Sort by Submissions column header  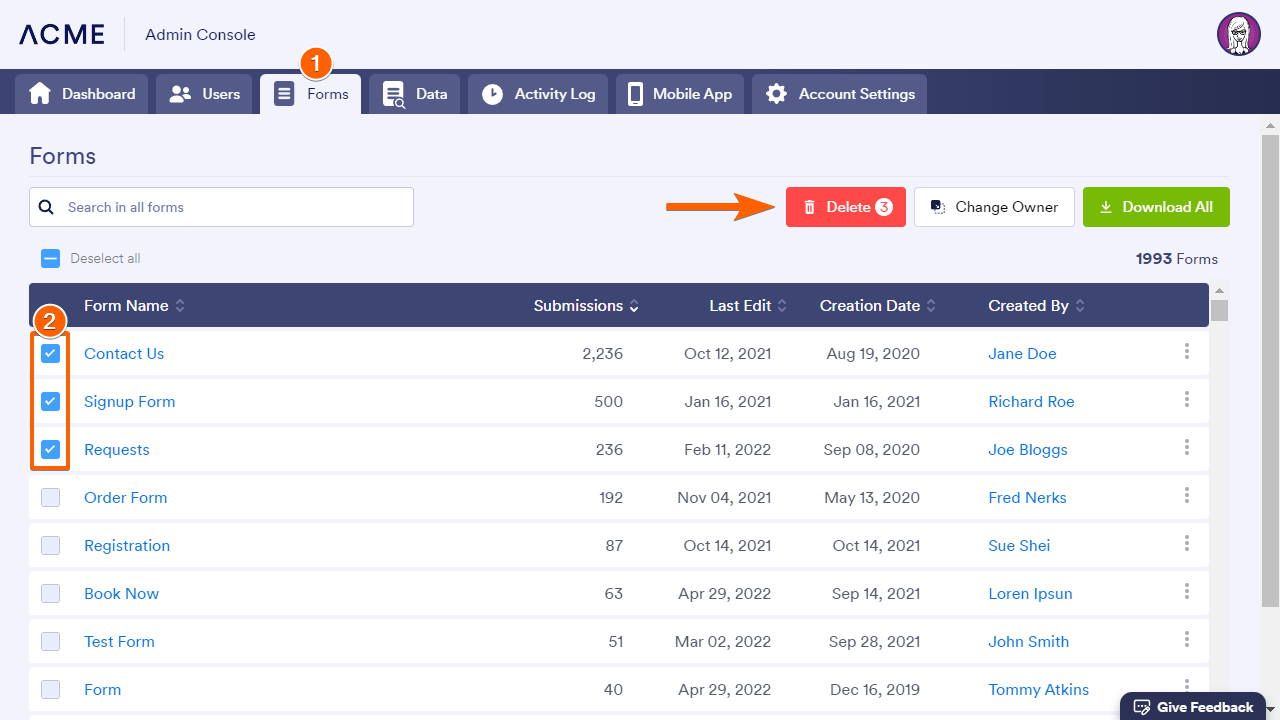tap(586, 306)
